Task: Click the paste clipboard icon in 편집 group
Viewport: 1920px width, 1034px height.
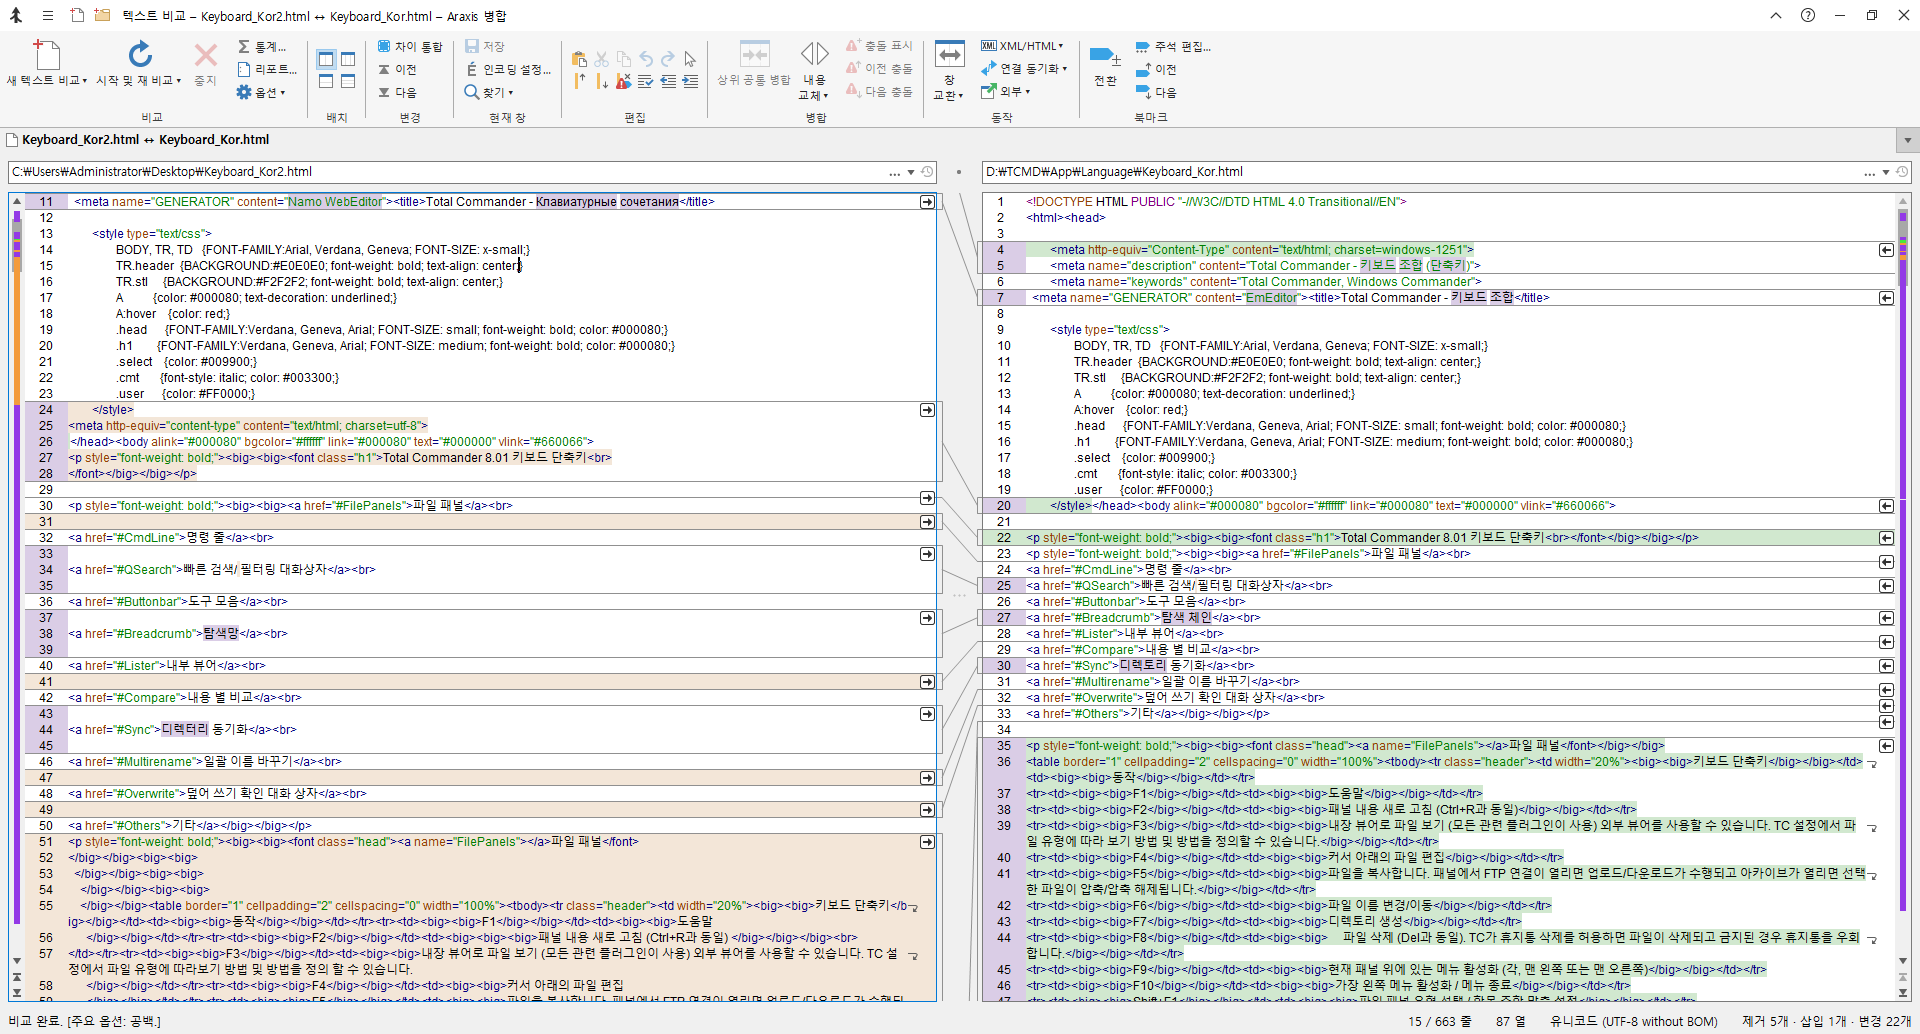Action: pos(580,59)
